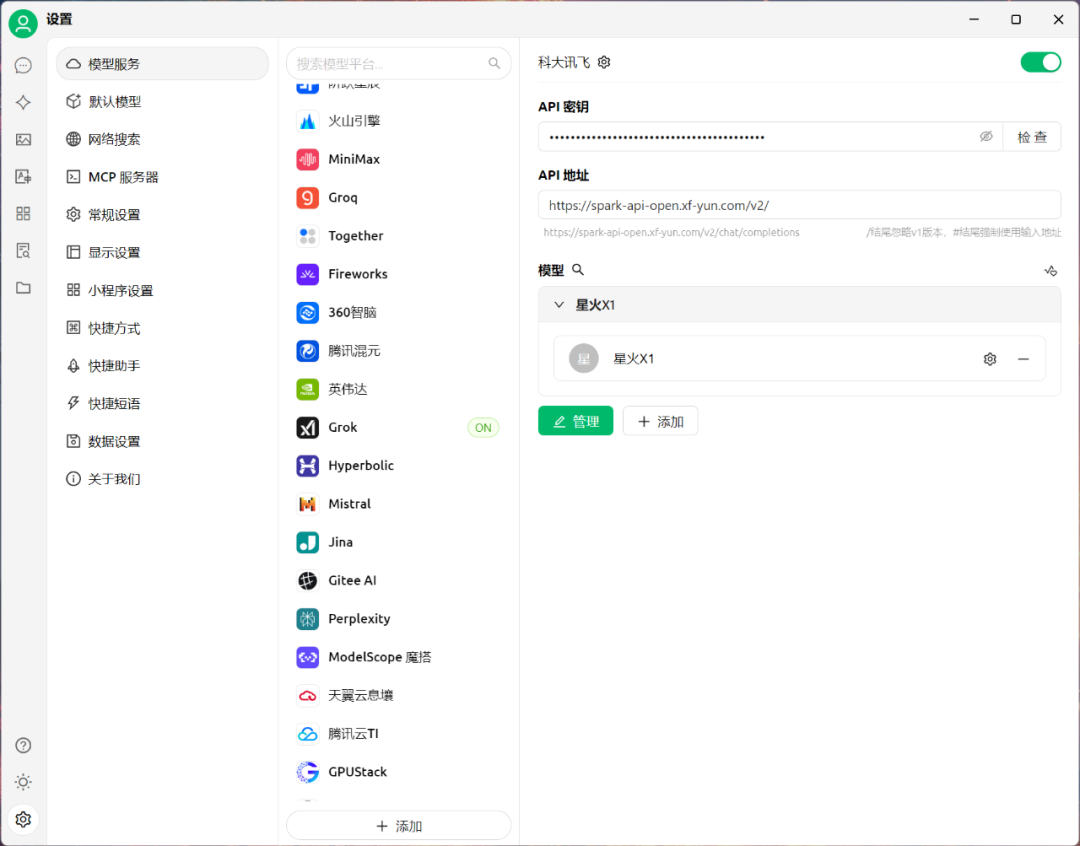Open the image painting page
The image size is (1080, 846).
point(23,140)
